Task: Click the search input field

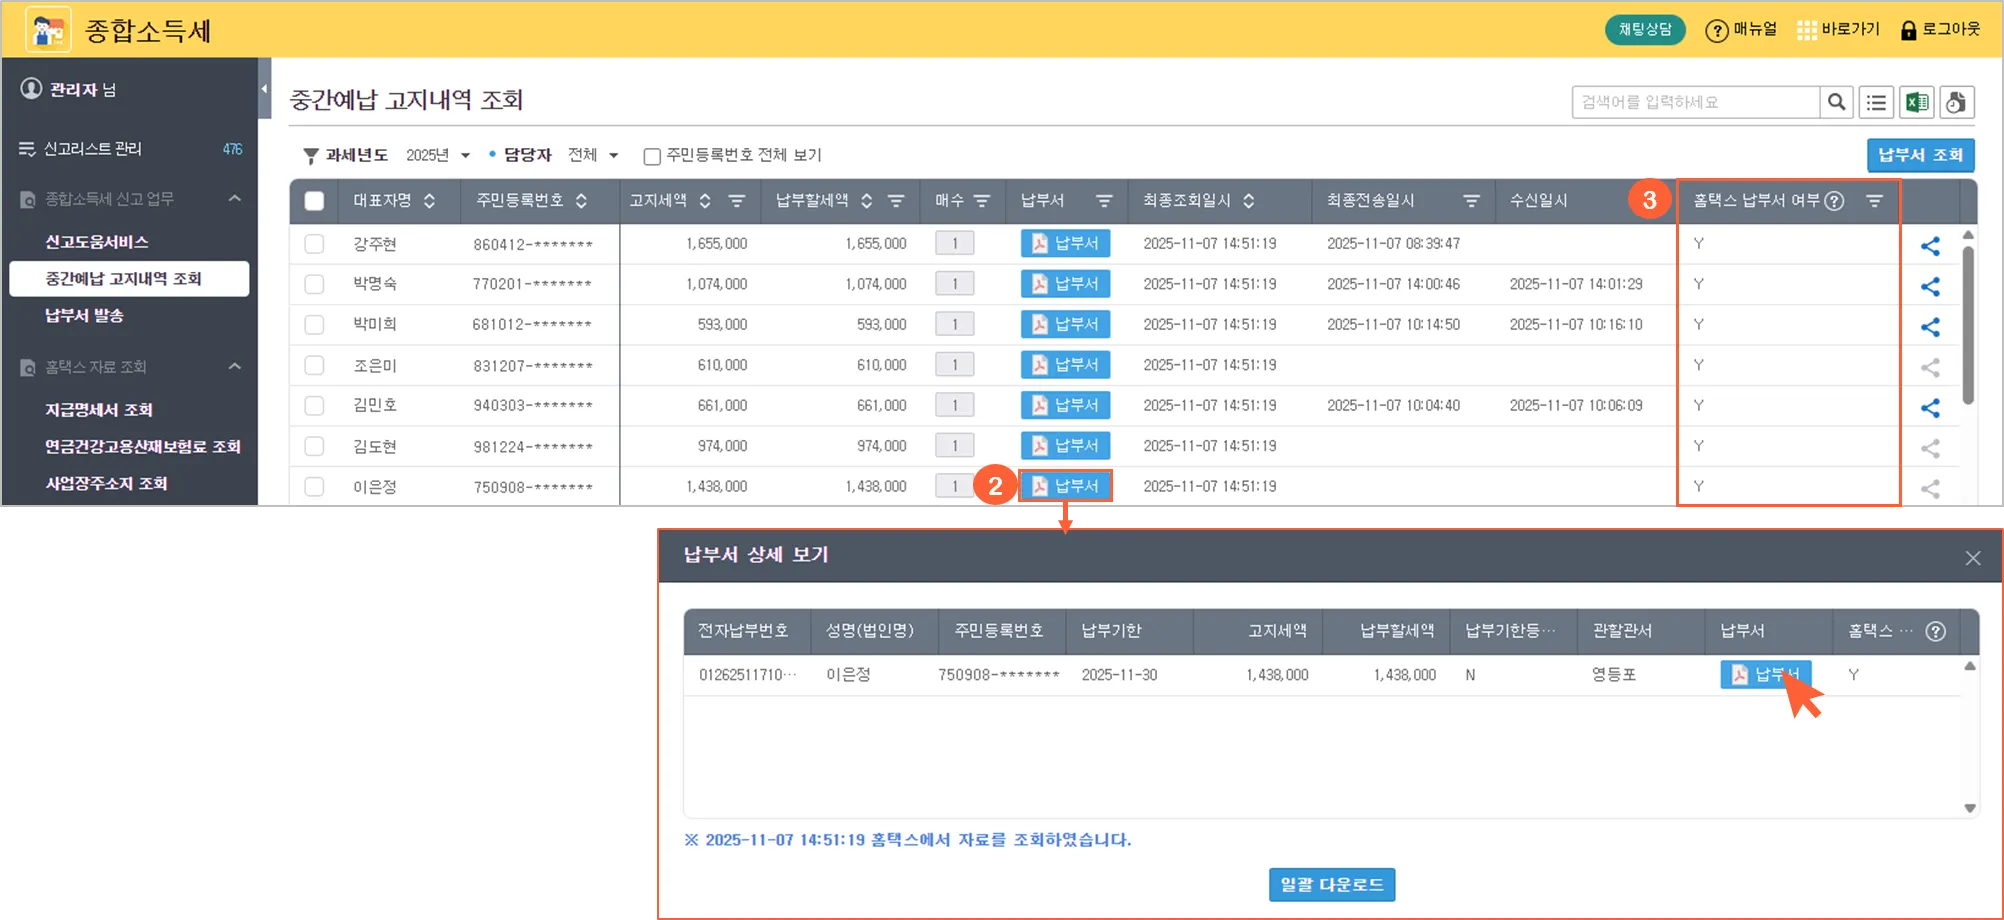Action: (1694, 102)
